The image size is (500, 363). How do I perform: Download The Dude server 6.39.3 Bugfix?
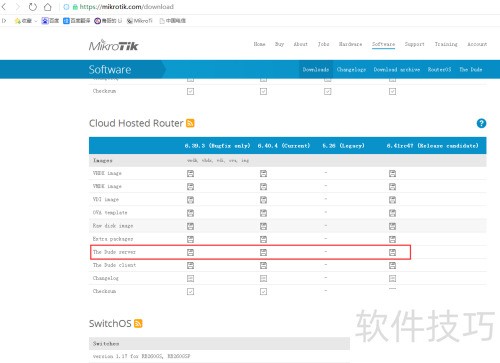pyautogui.click(x=190, y=252)
